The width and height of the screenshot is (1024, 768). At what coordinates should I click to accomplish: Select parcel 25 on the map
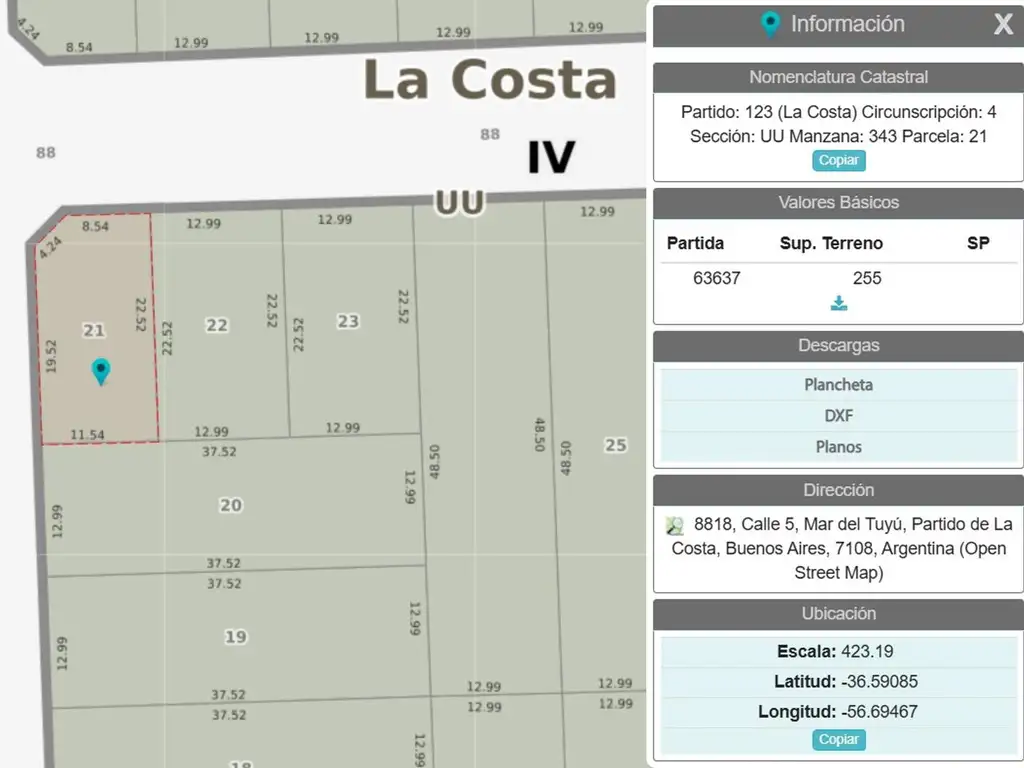(x=615, y=444)
